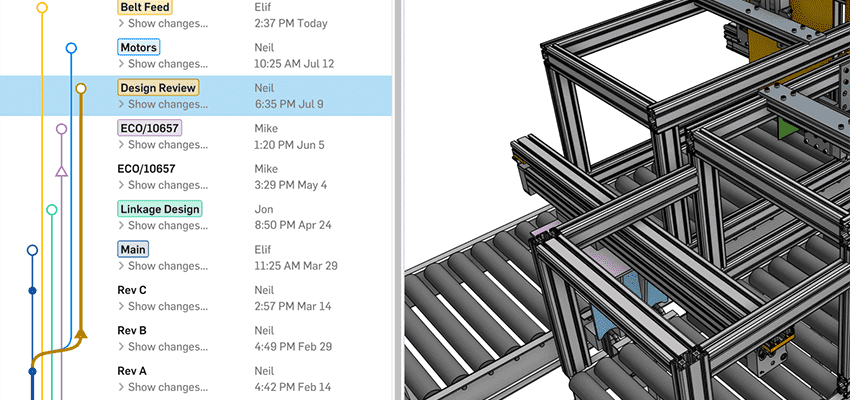Expand Show changes under Rev A
Image resolution: width=850 pixels, height=400 pixels.
[x=163, y=387]
